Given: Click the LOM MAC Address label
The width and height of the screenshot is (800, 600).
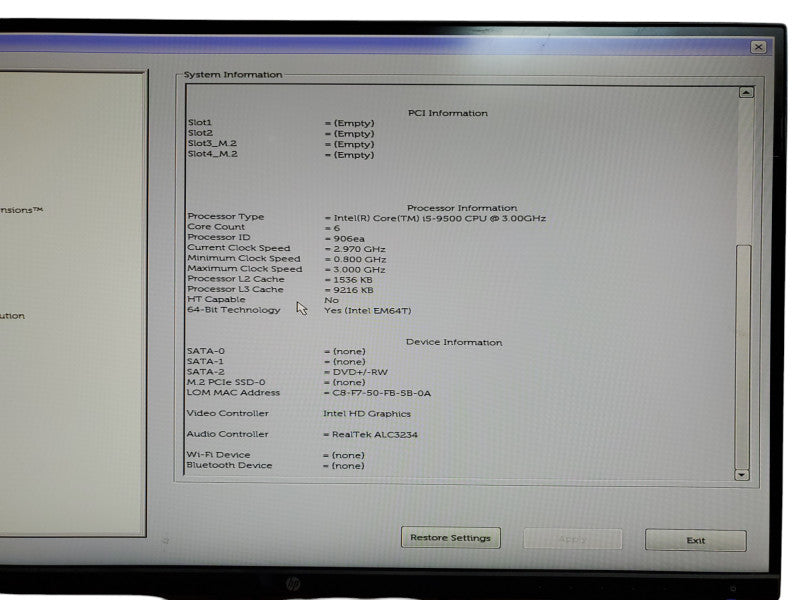Looking at the screenshot, I should pyautogui.click(x=233, y=393).
